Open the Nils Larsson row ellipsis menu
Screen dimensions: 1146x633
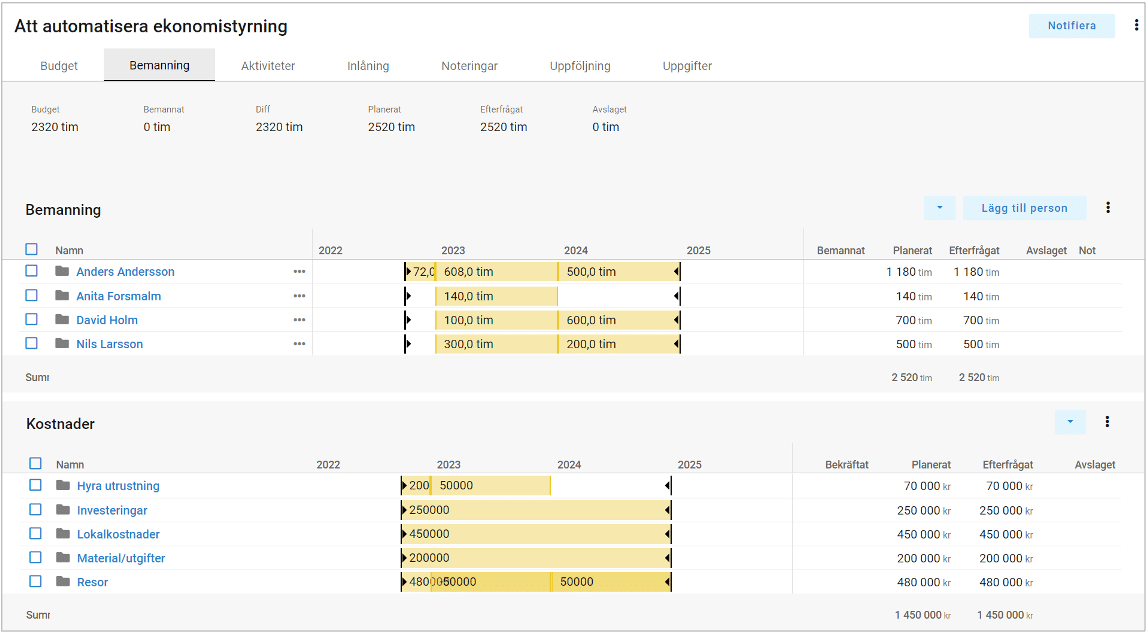tap(299, 344)
